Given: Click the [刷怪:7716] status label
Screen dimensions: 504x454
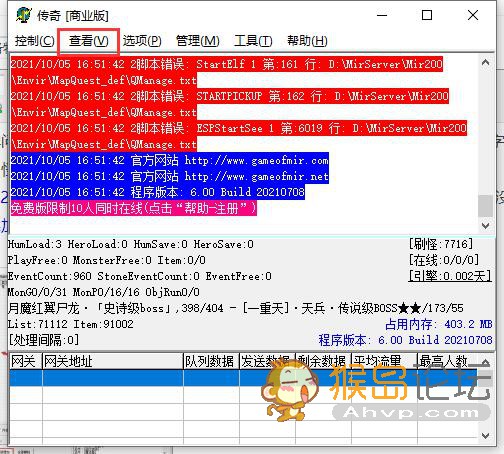Looking at the screenshot, I should 441,244.
